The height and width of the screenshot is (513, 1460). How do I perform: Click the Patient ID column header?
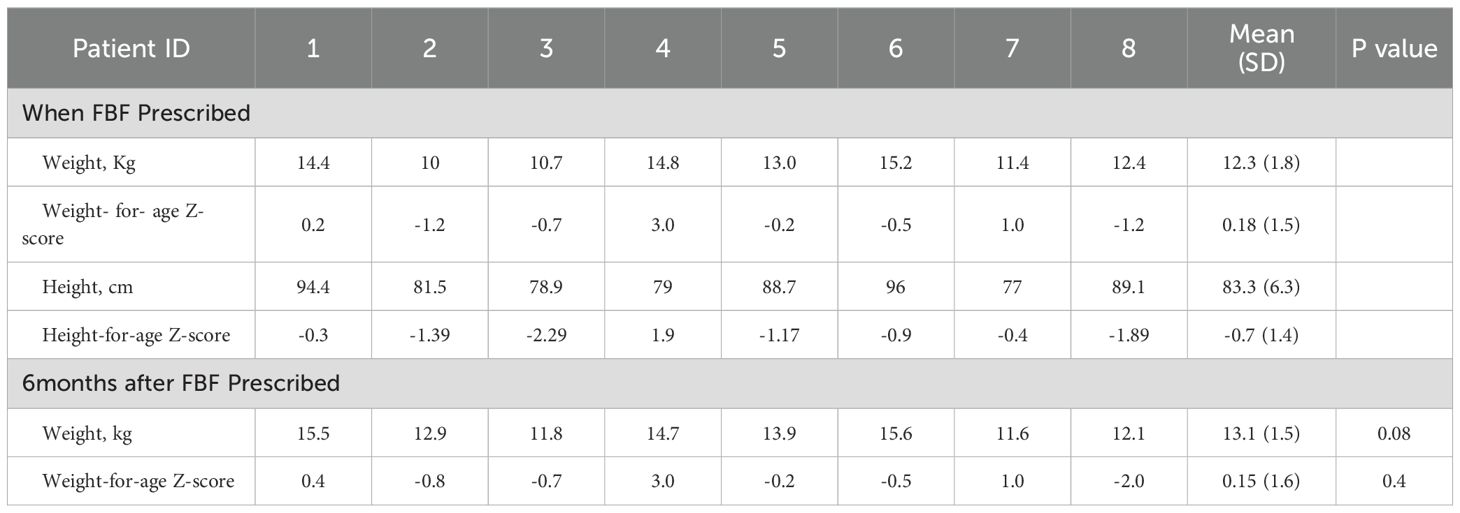coord(131,49)
